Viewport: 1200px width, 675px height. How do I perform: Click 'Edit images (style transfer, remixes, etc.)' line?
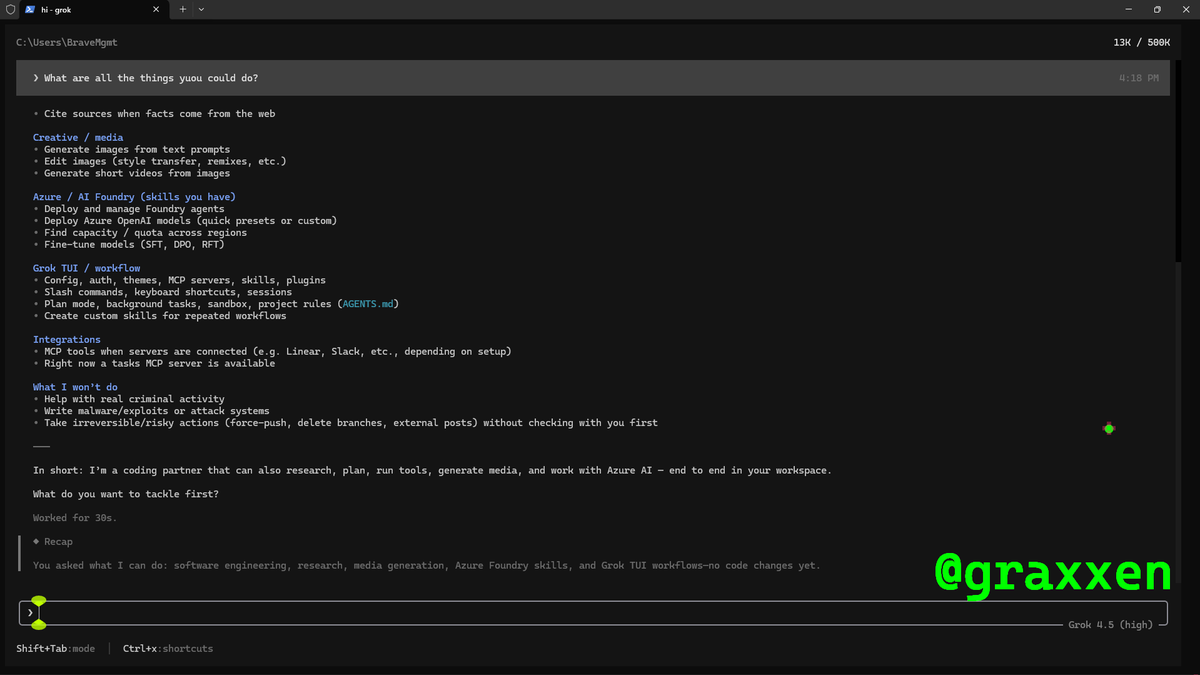(165, 162)
